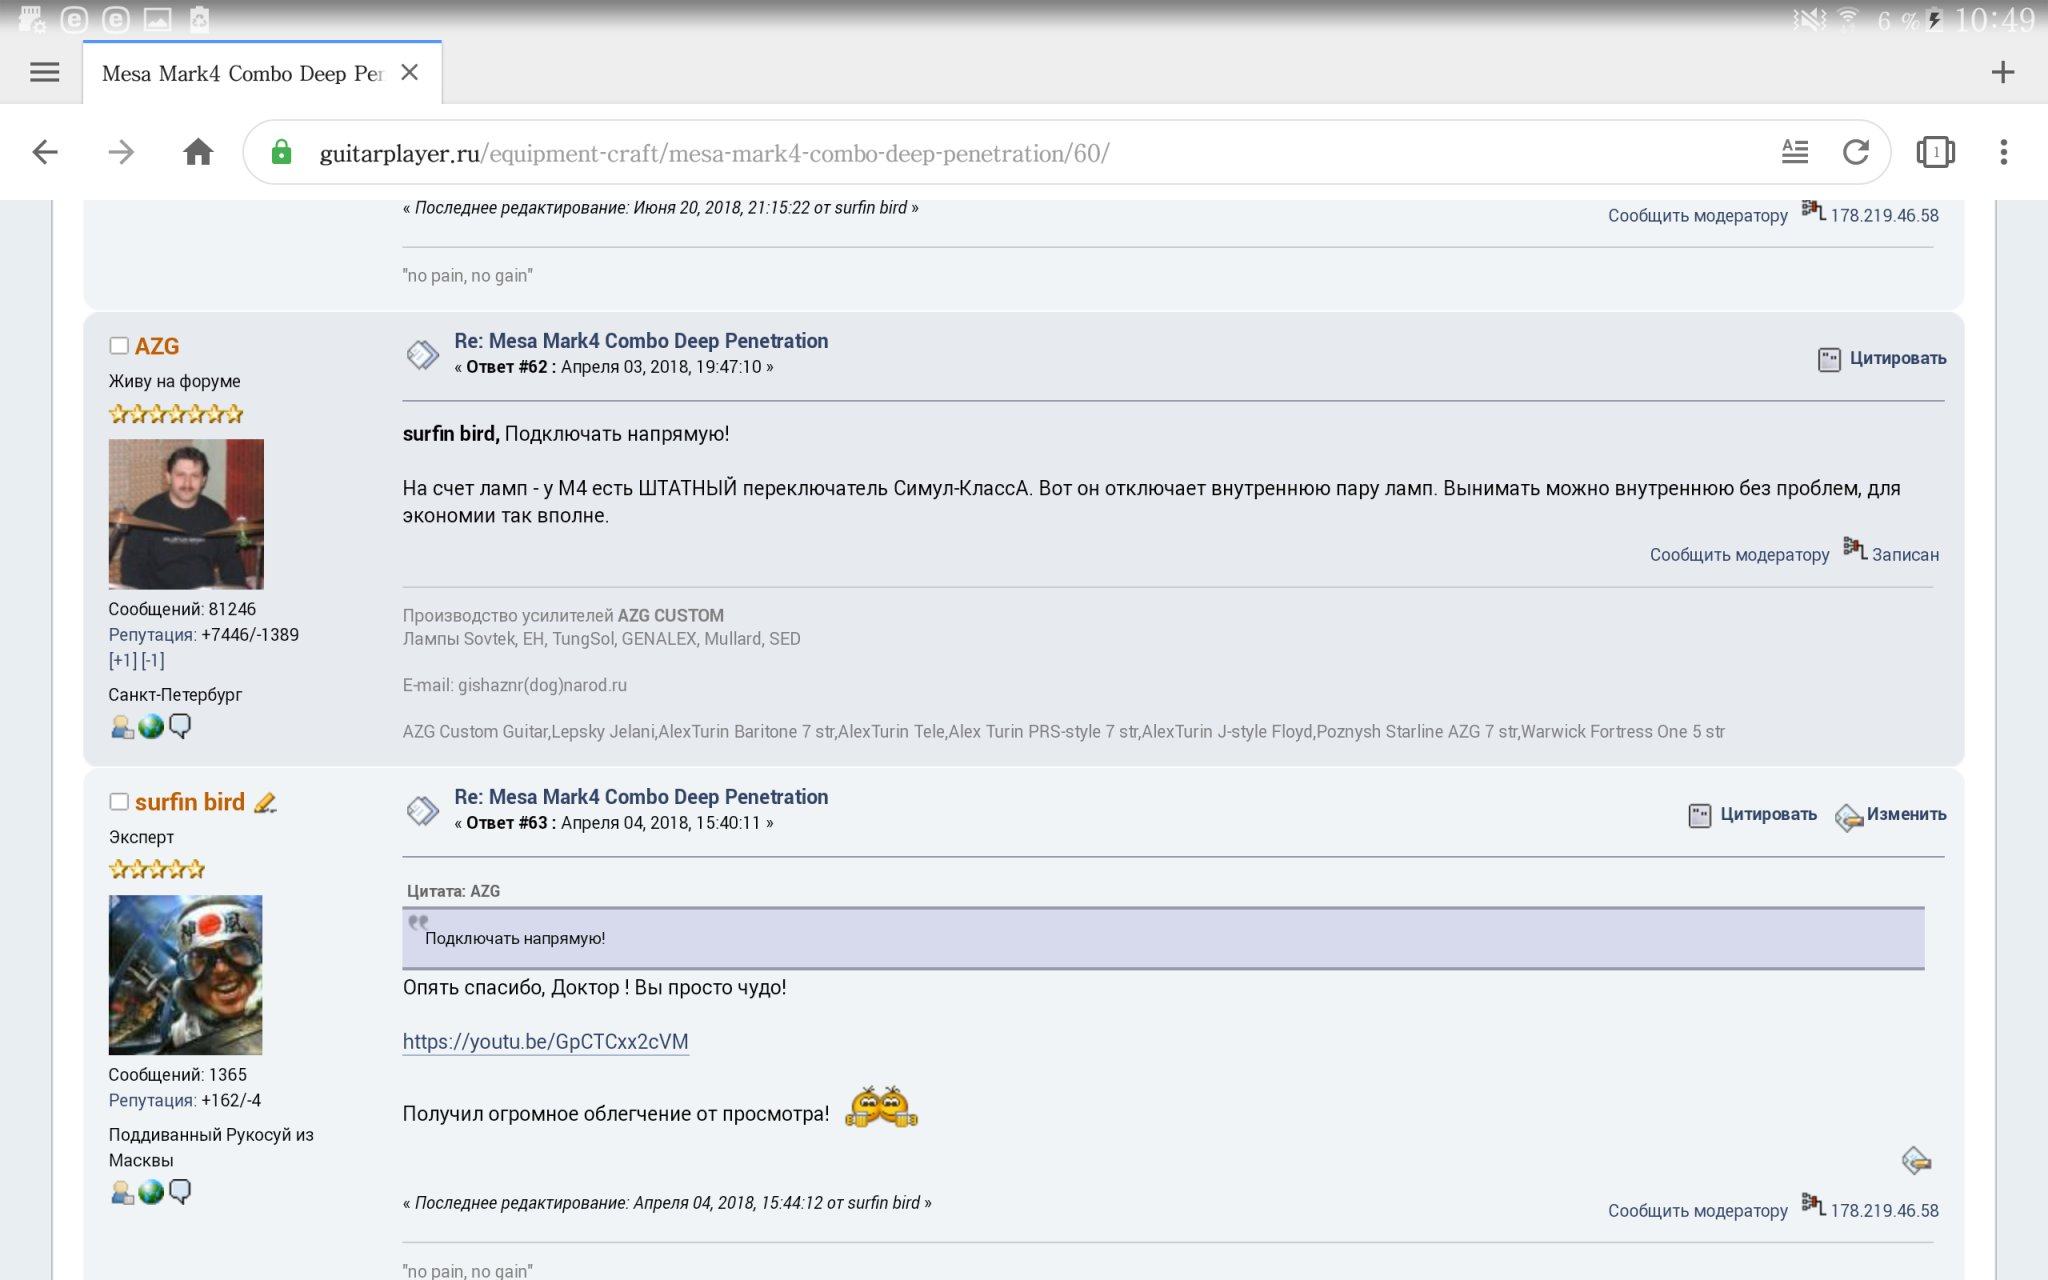Give AZG plus one reputation
This screenshot has width=2048, height=1280.
pyautogui.click(x=122, y=660)
